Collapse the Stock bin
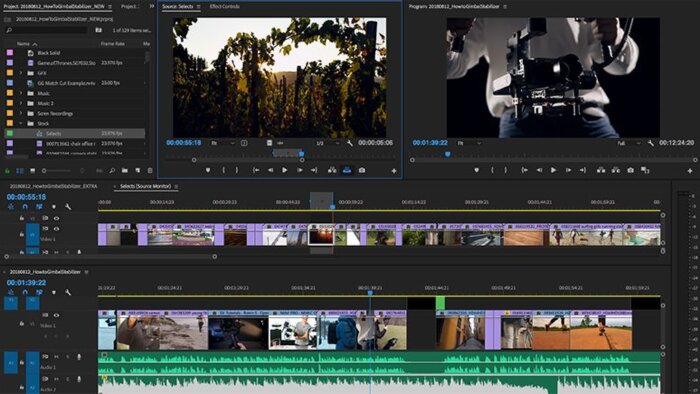This screenshot has width=700, height=394. [21, 123]
